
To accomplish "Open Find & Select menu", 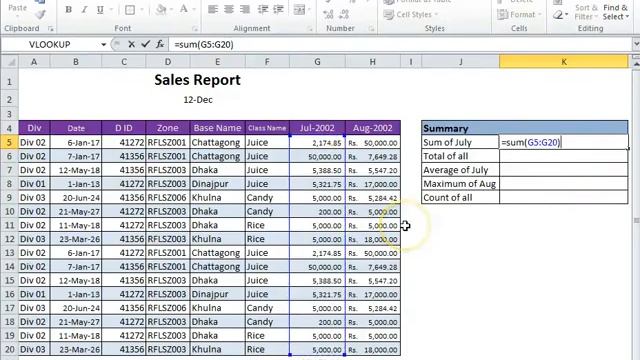I will click(616, 12).
